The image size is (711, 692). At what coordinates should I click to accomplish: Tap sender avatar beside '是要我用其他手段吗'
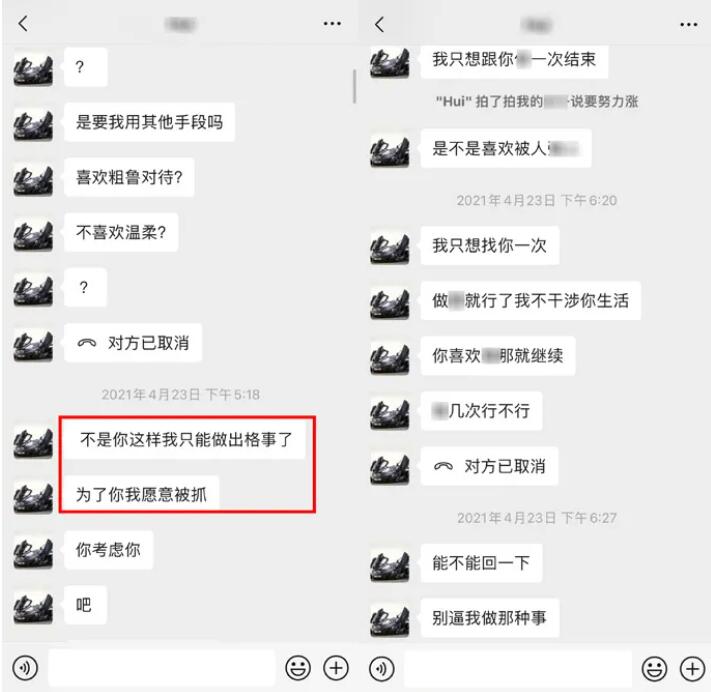point(33,124)
